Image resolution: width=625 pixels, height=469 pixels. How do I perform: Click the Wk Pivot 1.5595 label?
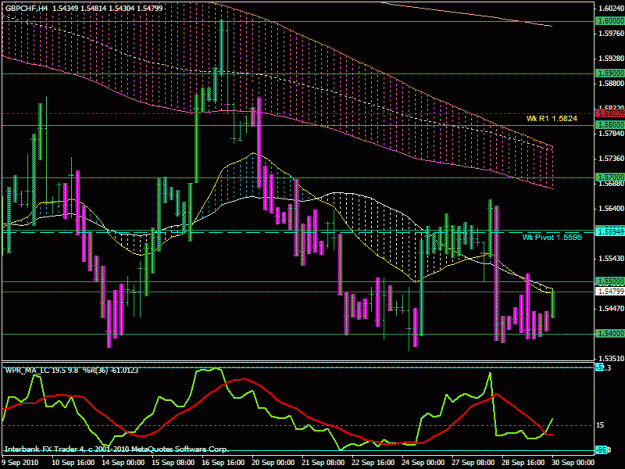tap(552, 237)
